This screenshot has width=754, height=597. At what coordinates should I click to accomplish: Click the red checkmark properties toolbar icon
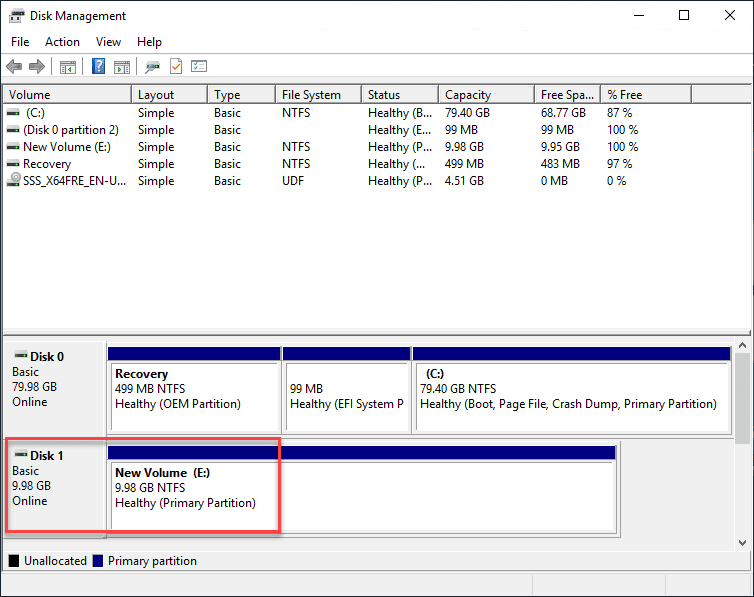point(176,66)
